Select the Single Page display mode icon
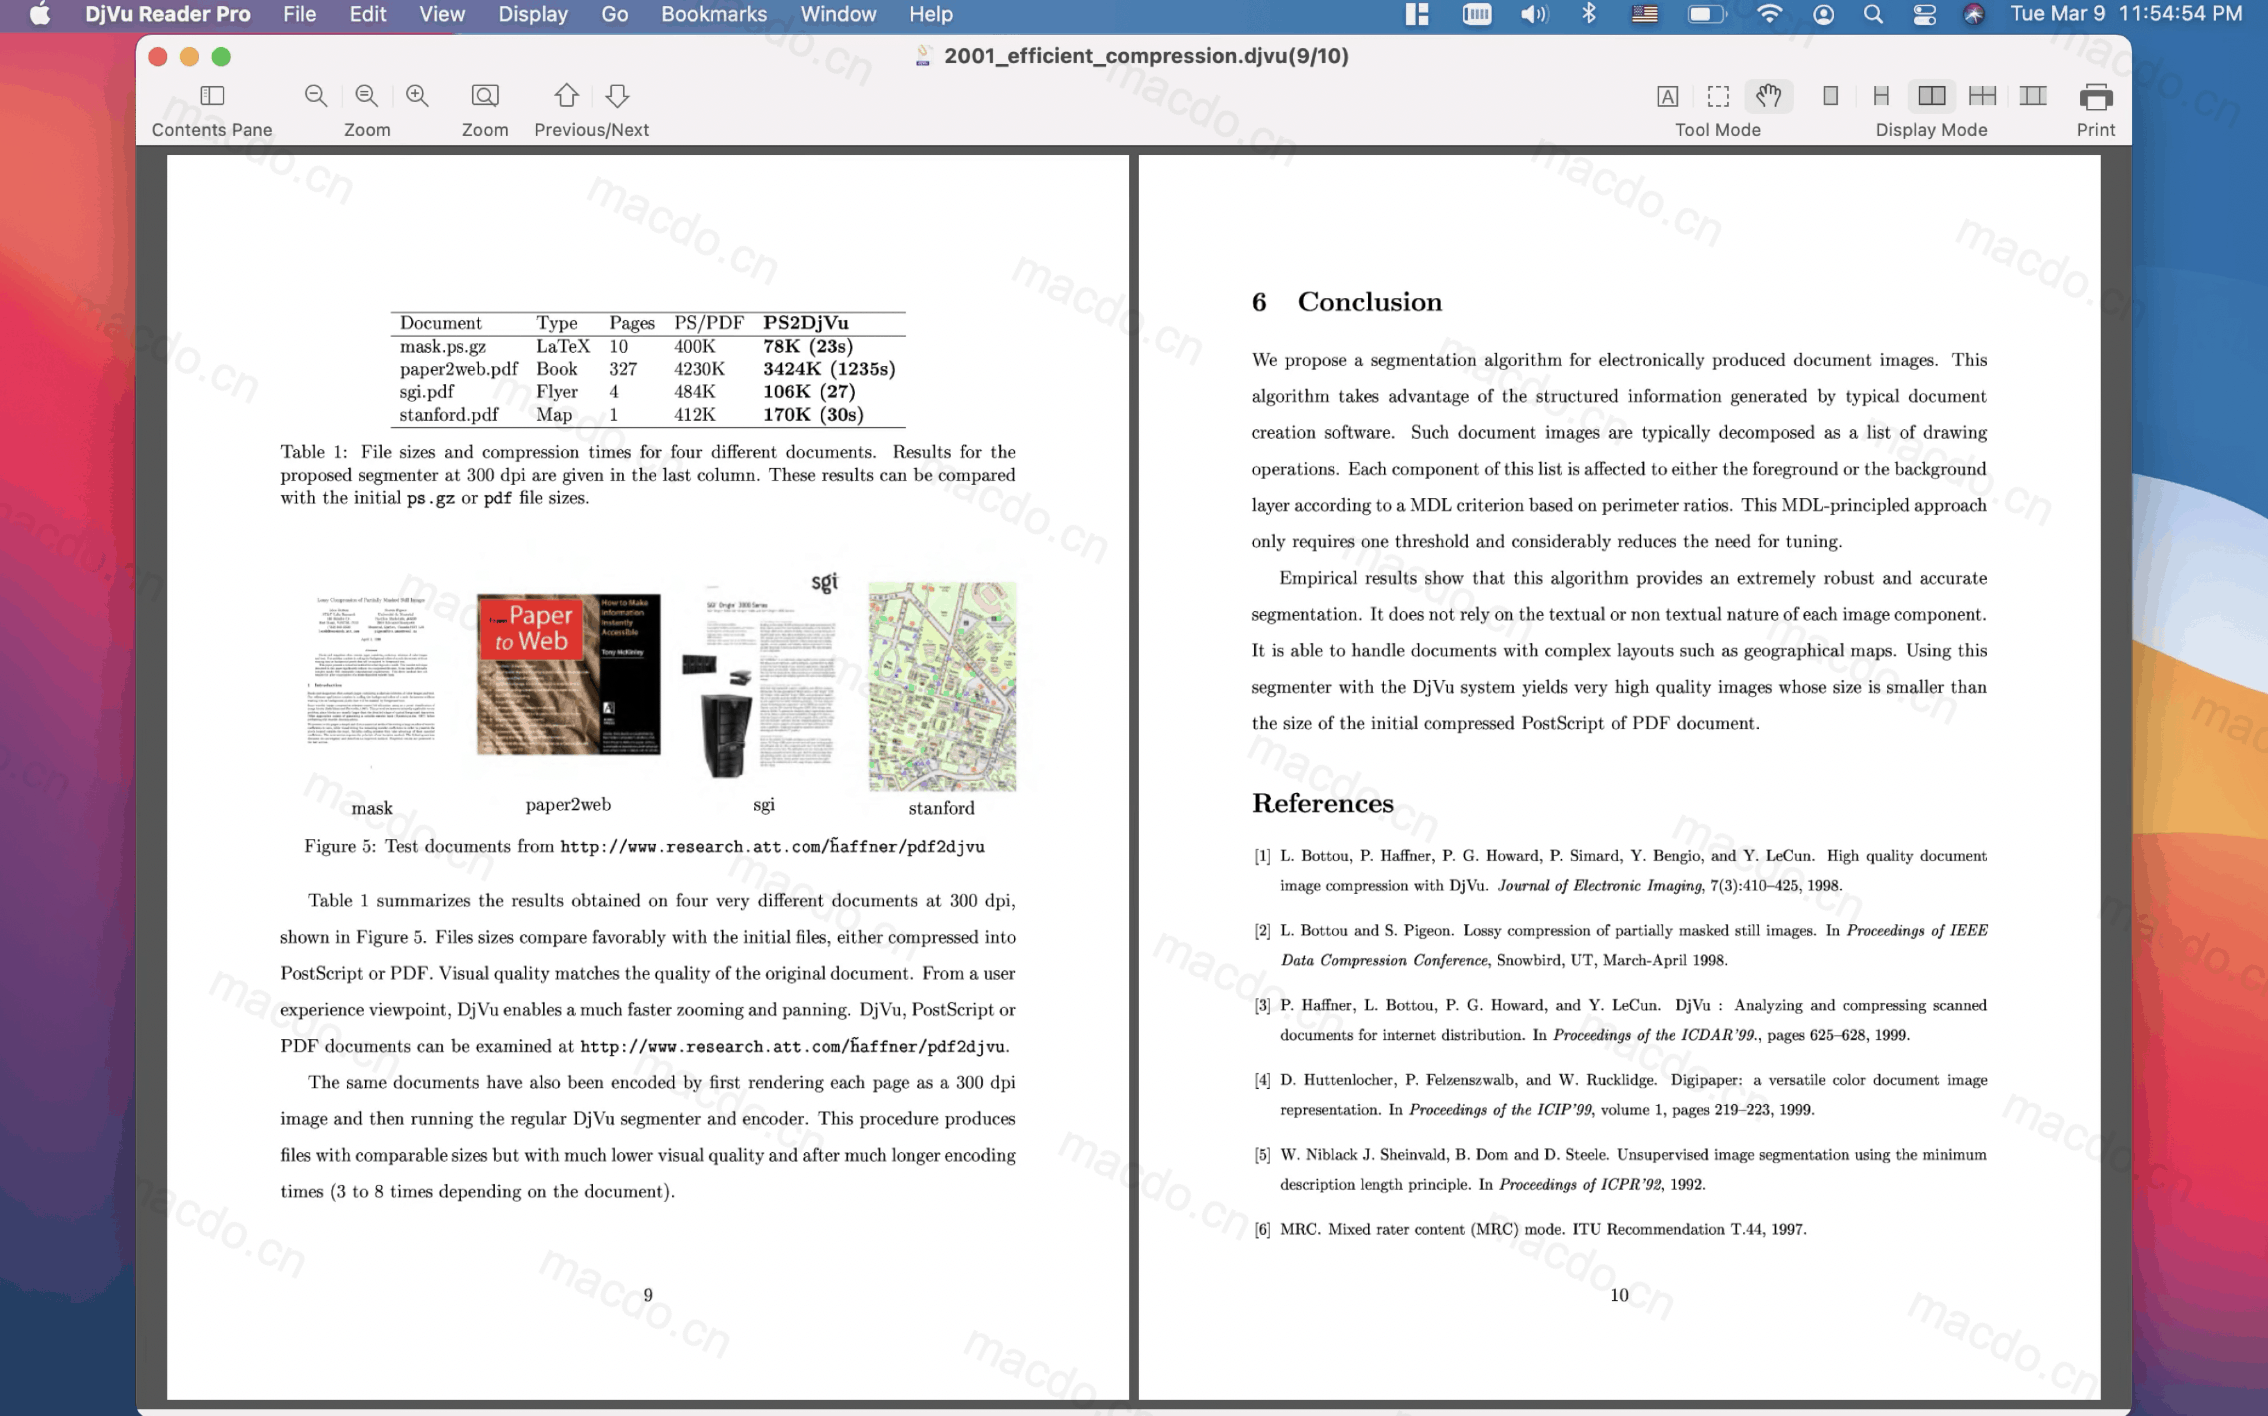 coord(1829,95)
